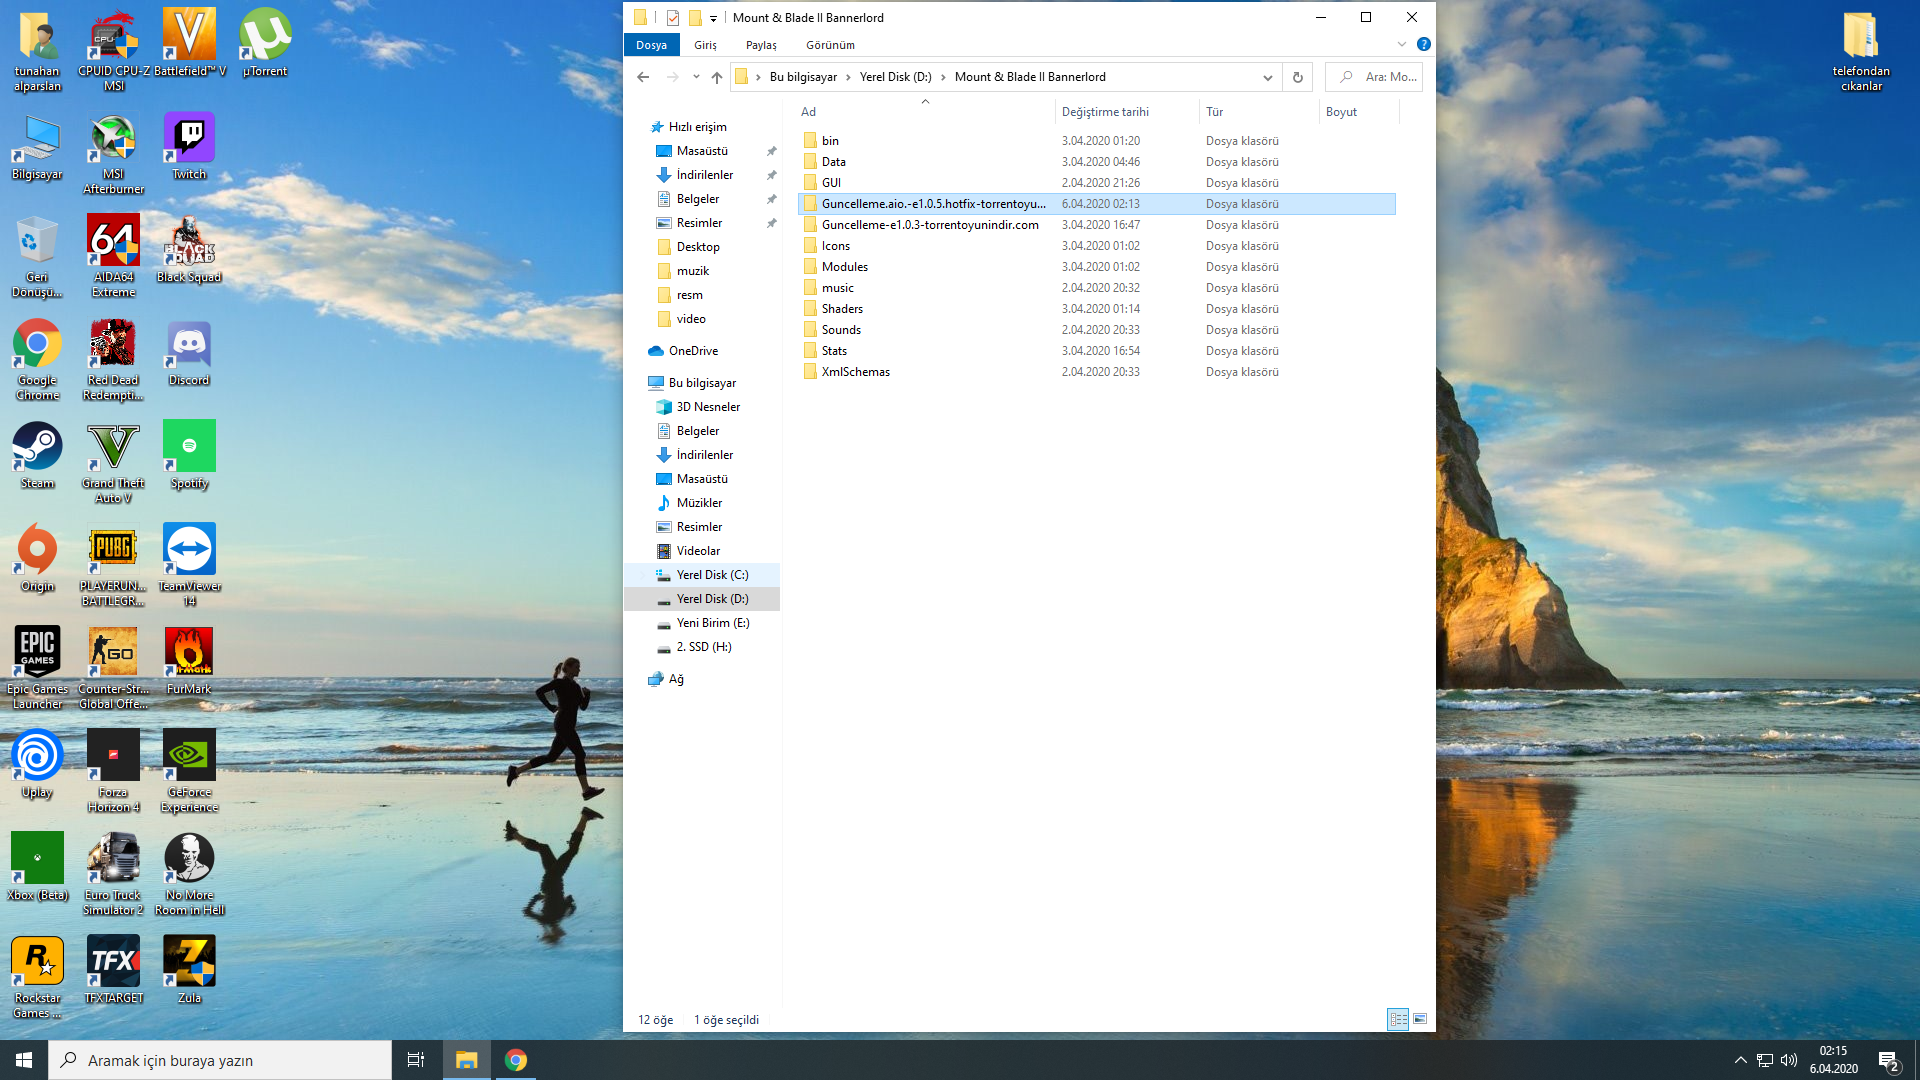Select GeForce Experience desktop icon
This screenshot has height=1080, width=1920.
click(189, 770)
